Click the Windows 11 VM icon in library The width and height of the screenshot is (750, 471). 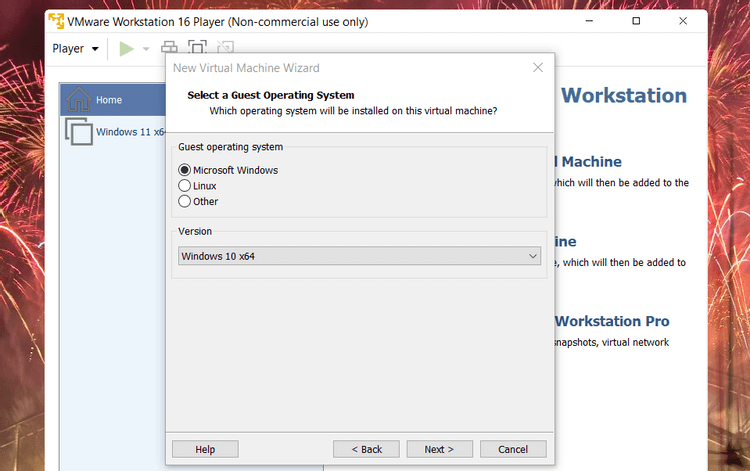(x=79, y=131)
